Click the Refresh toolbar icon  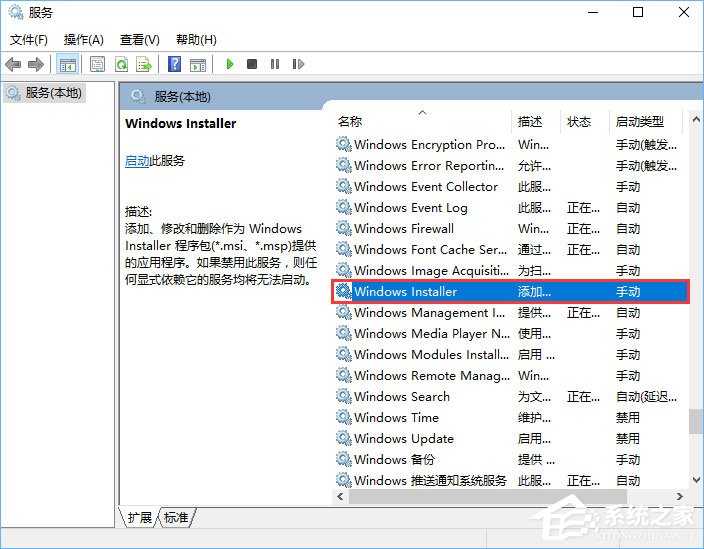coord(122,64)
